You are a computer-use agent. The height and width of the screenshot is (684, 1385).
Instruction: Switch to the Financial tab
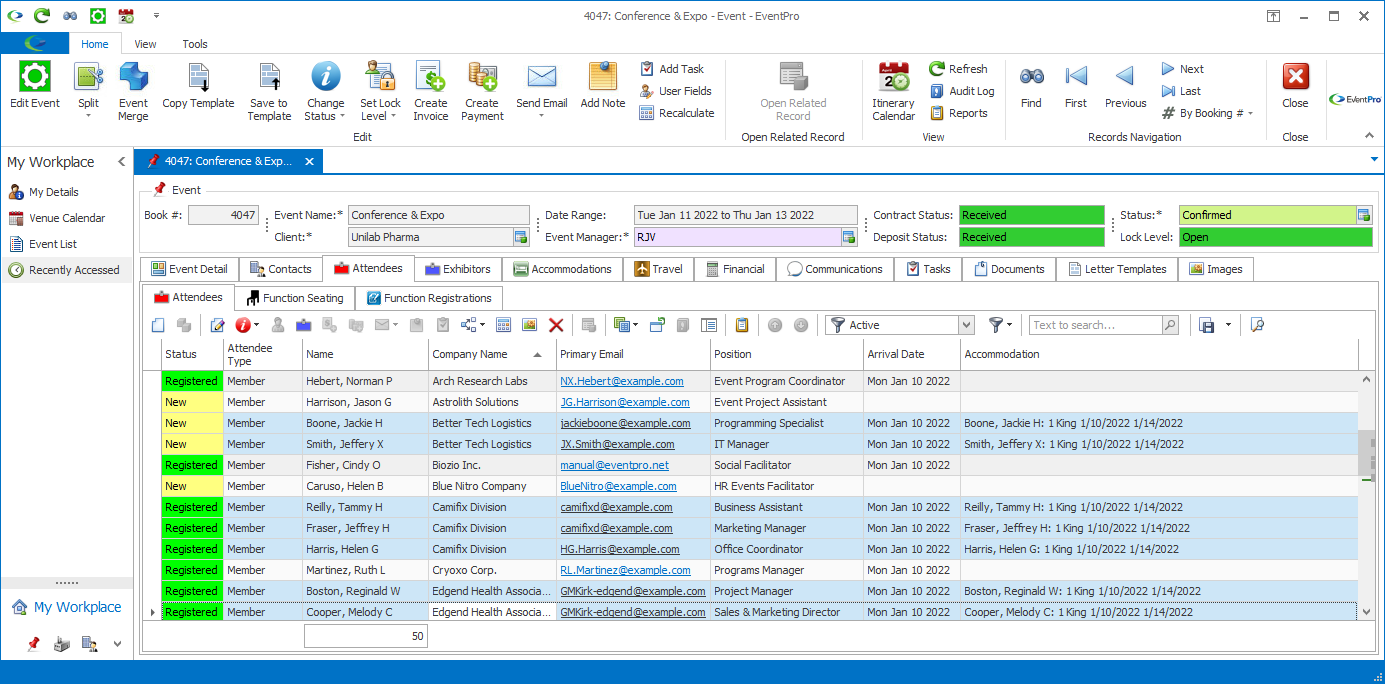(735, 269)
